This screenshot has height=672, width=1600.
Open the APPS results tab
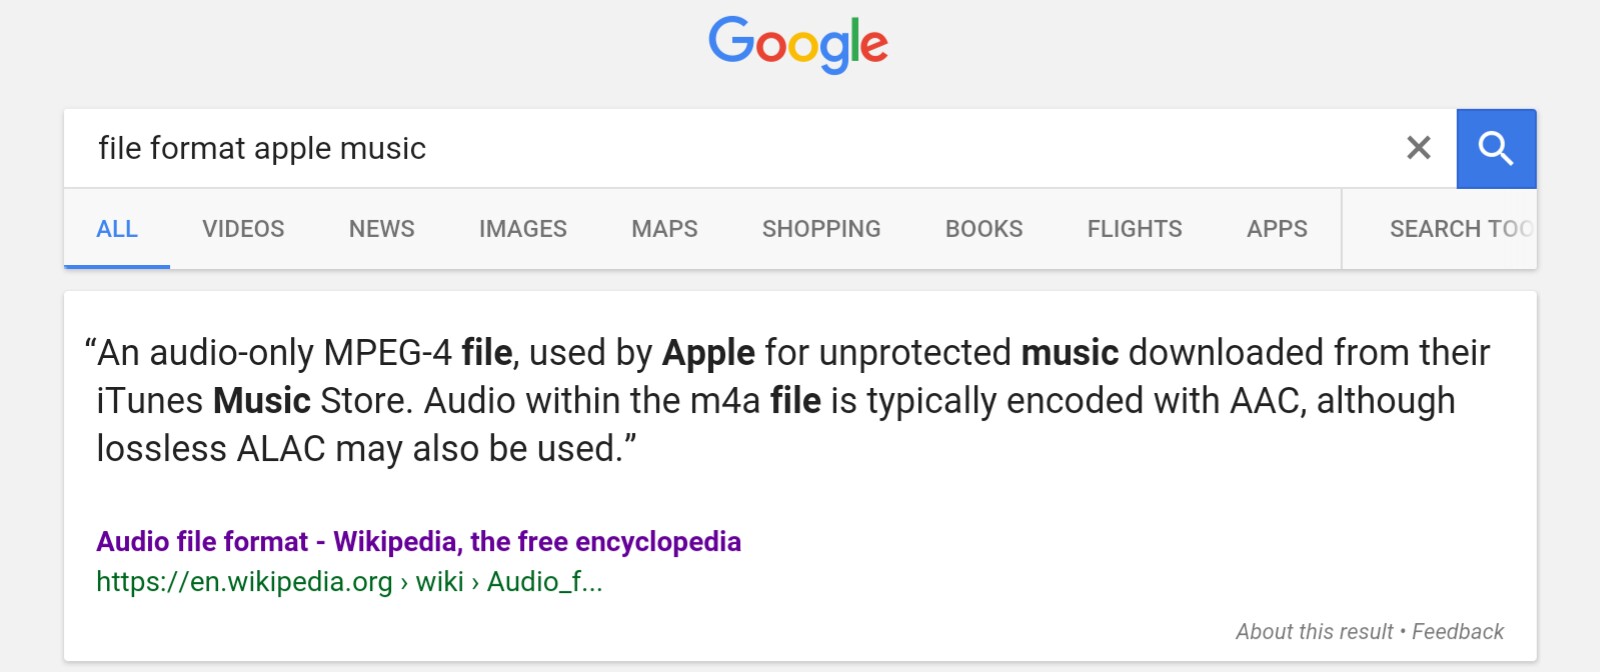(x=1276, y=229)
